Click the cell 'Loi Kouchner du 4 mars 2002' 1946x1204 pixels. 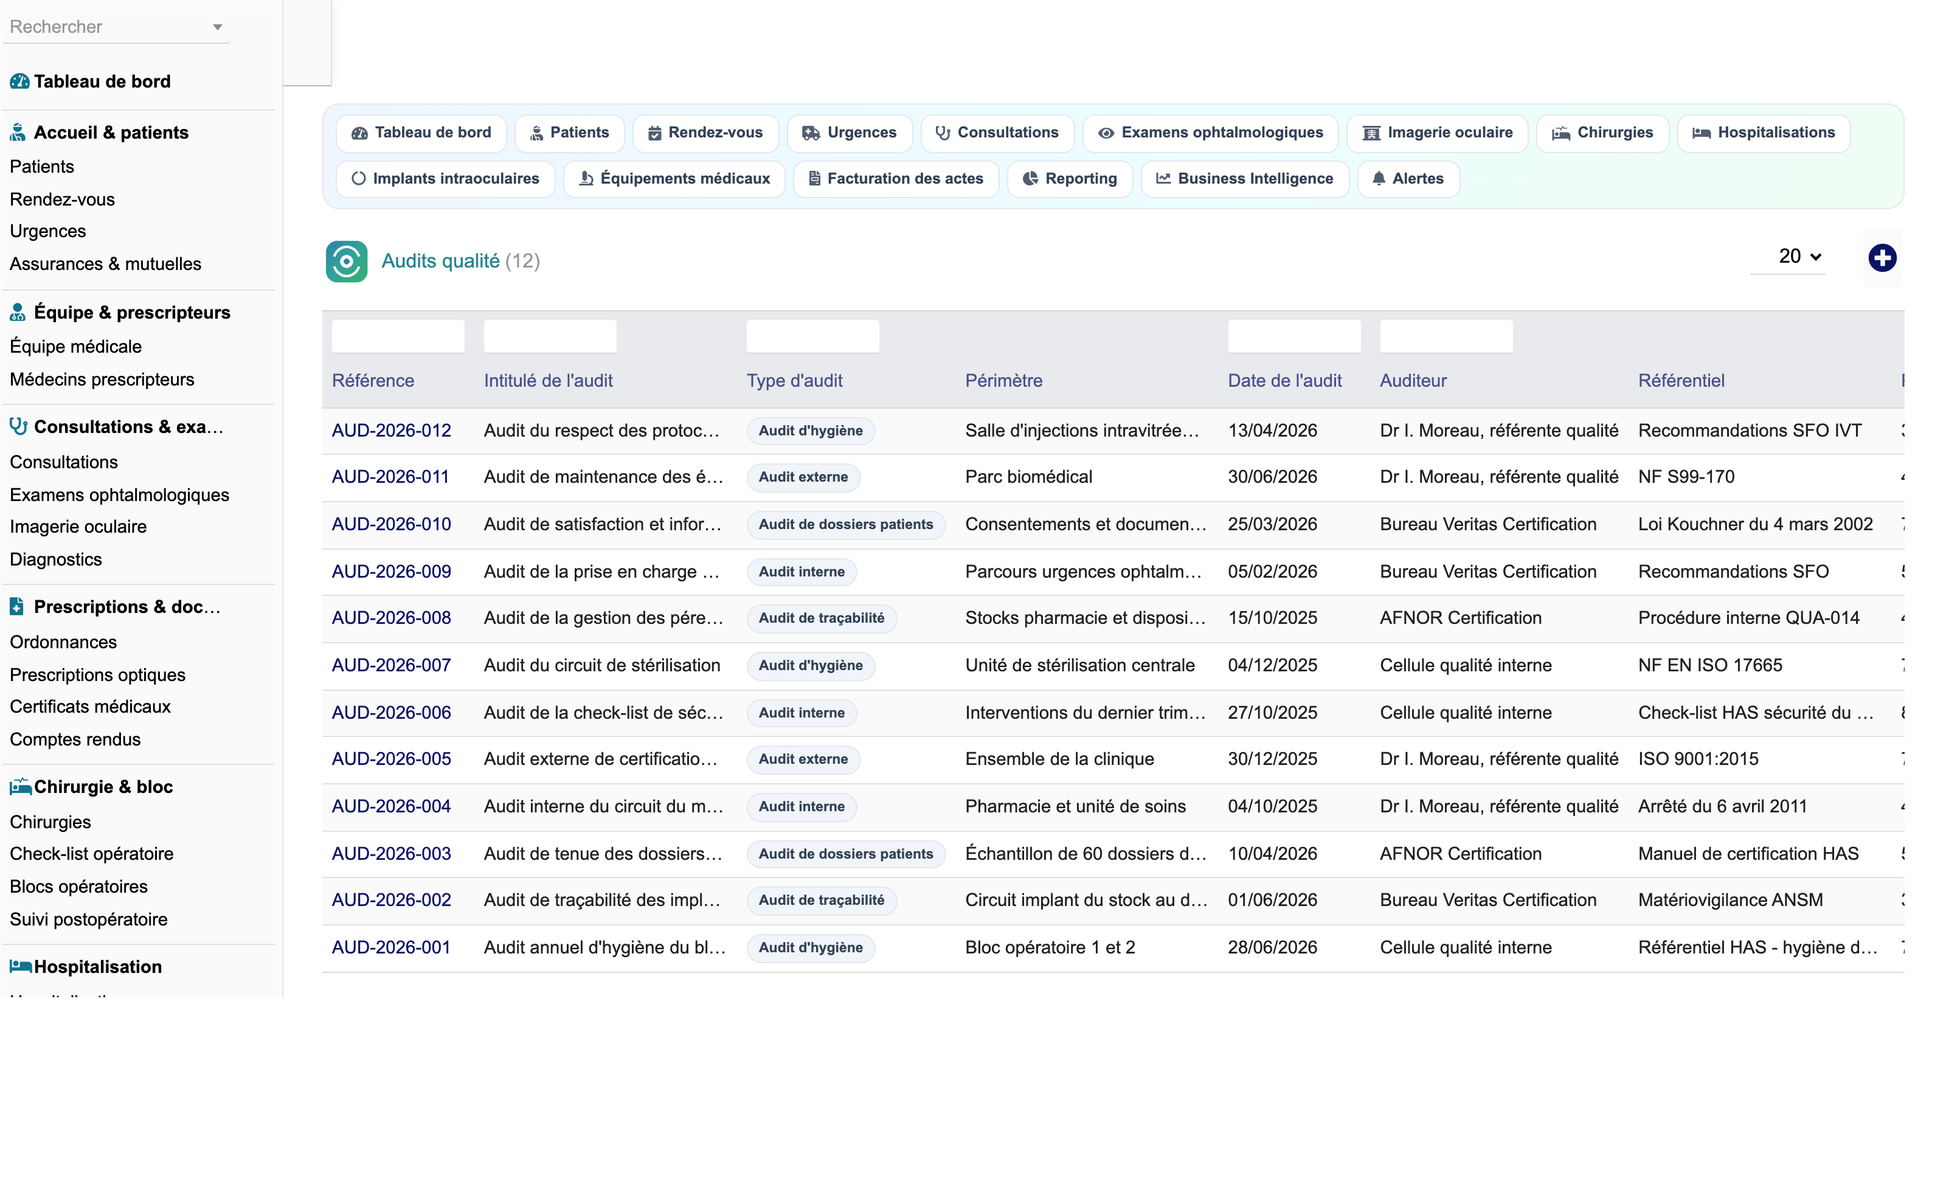pos(1756,525)
